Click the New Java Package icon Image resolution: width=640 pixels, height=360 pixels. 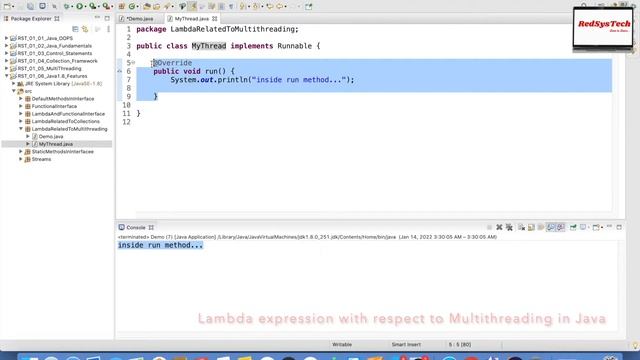[x=122, y=6]
